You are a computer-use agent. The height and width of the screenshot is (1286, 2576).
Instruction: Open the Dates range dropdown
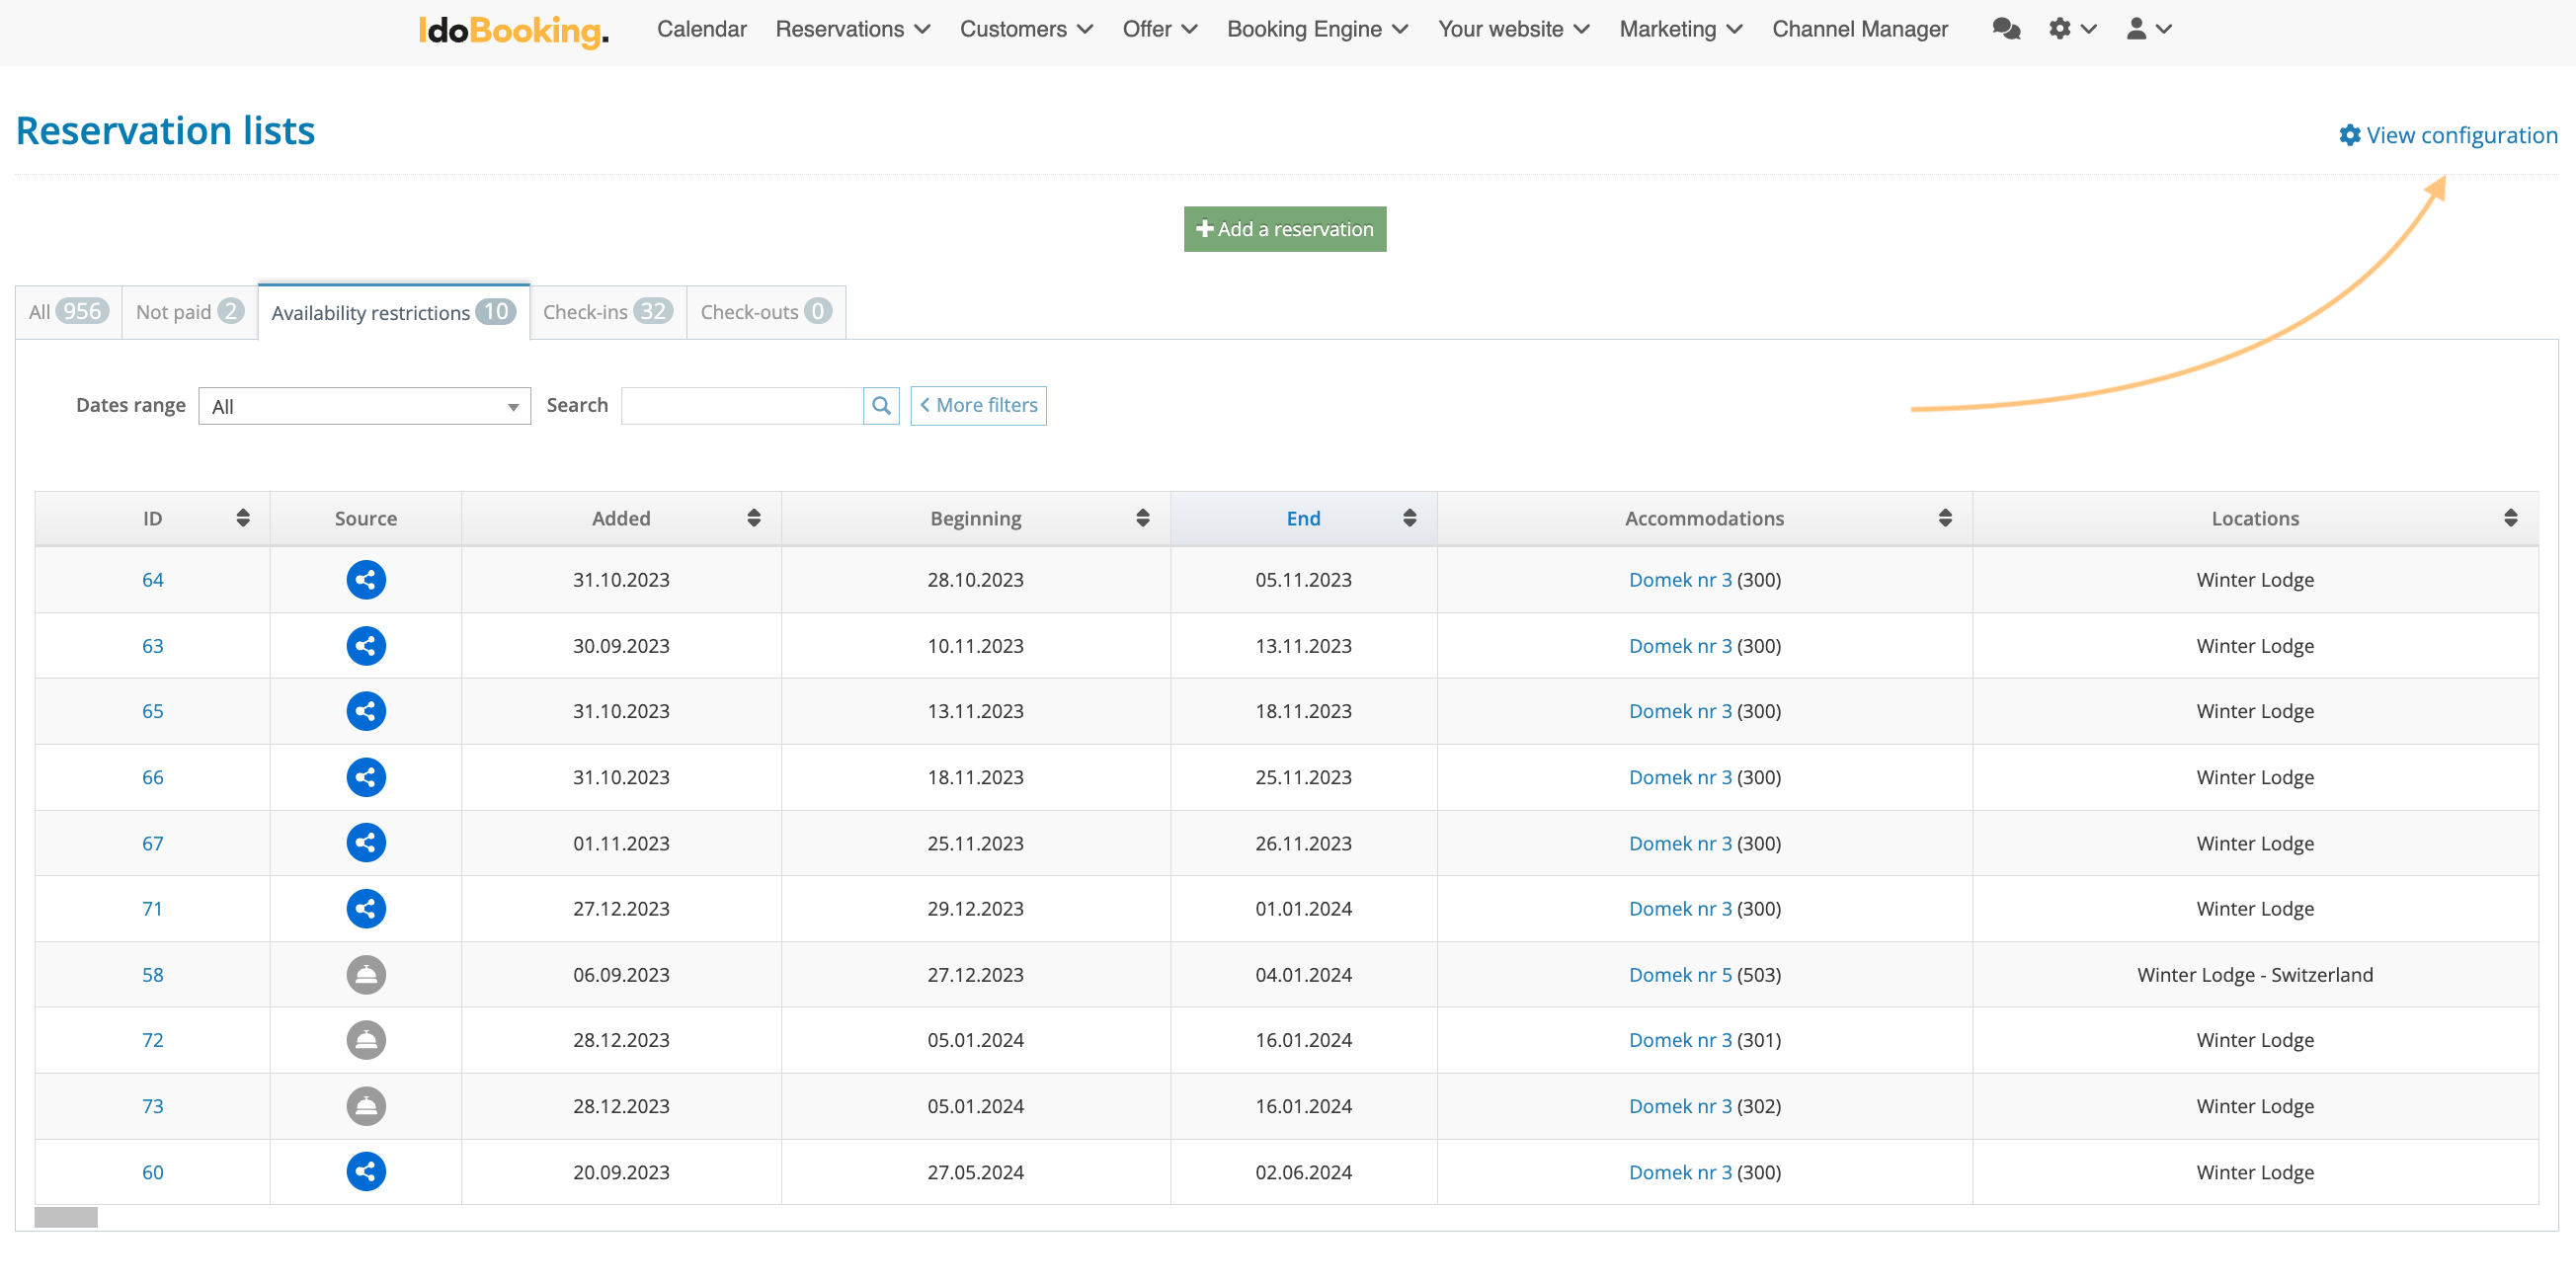coord(364,407)
